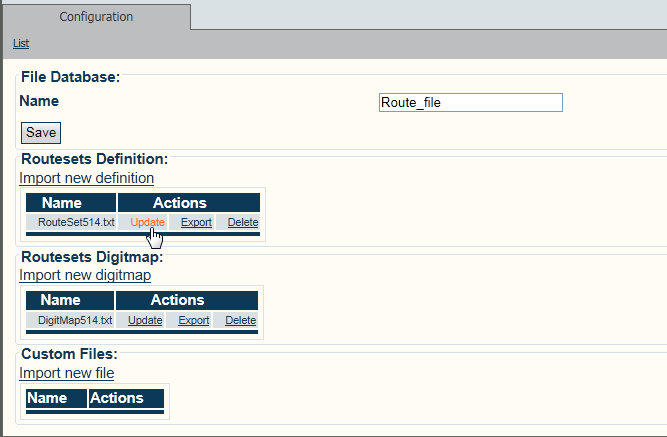
Task: Click Name header in Custom Files table
Action: 47,398
